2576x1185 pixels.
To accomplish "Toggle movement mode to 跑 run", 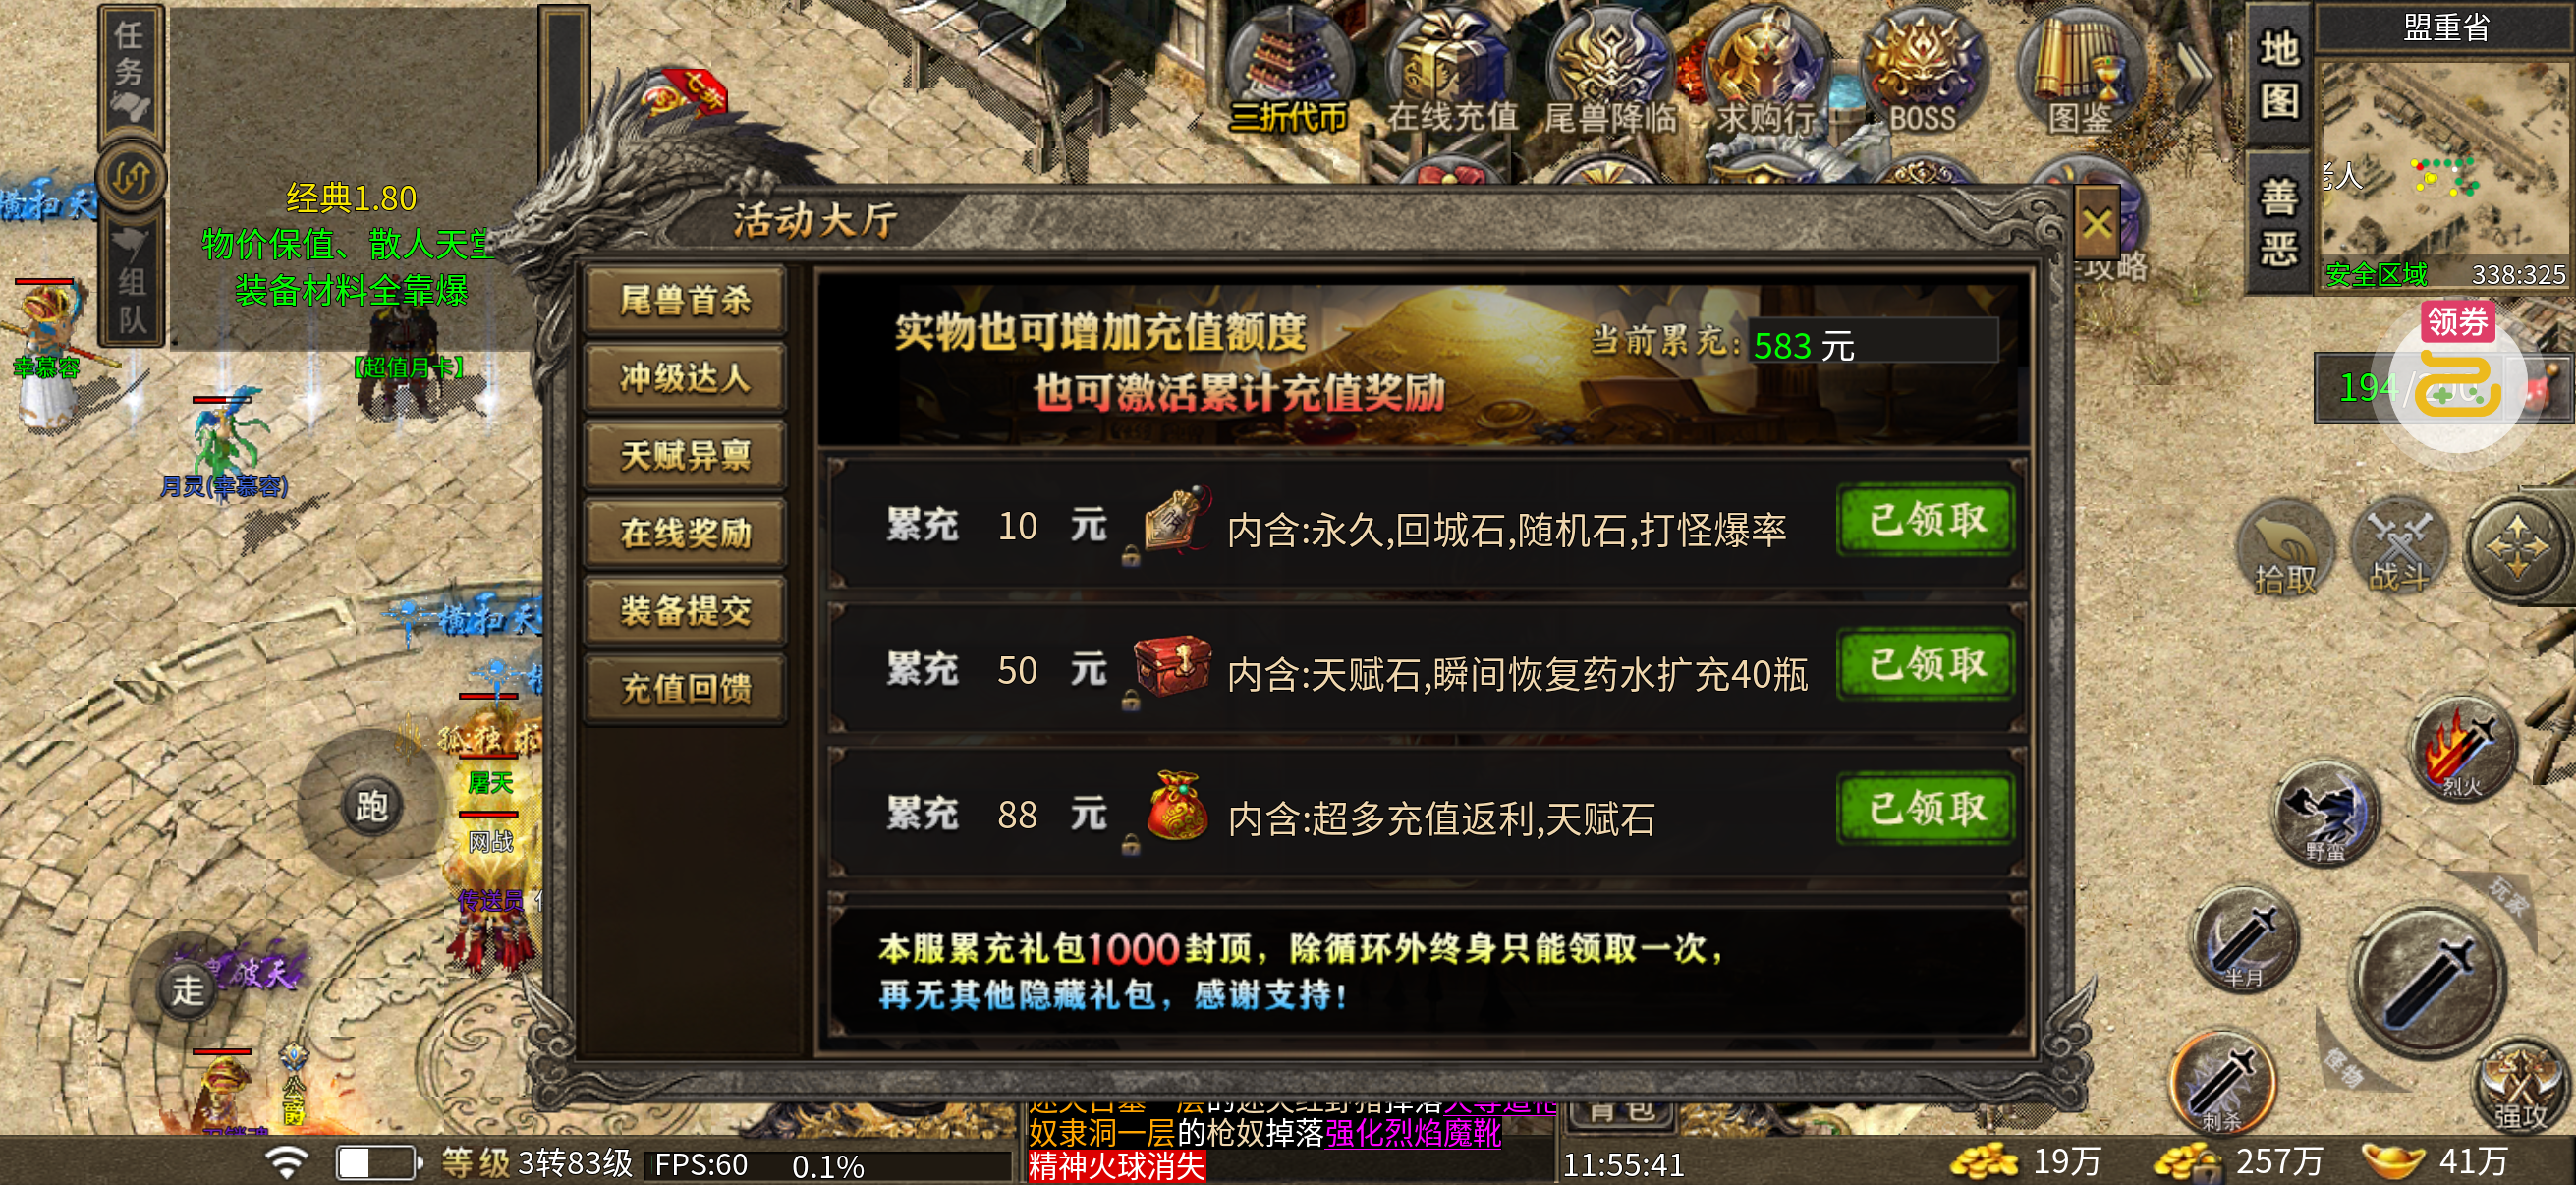I will tap(372, 806).
